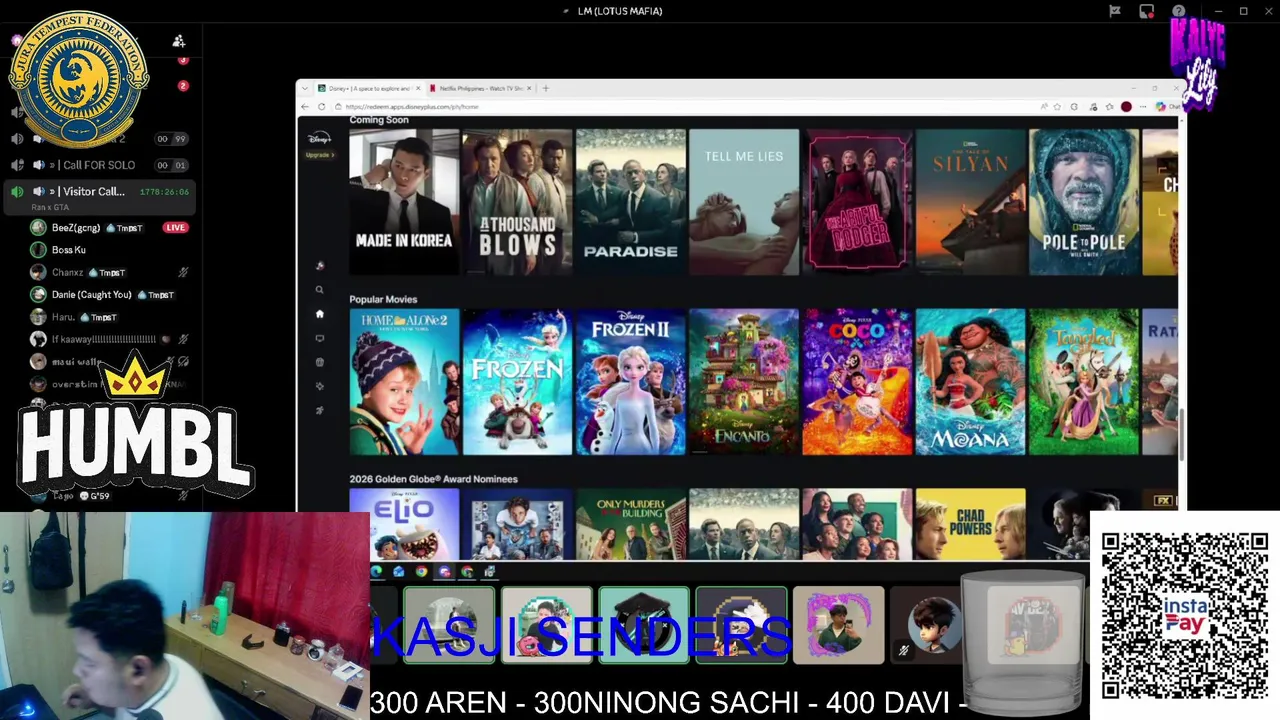Click the add member icon in Discord header
The width and height of the screenshot is (1280, 720).
pyautogui.click(x=179, y=41)
